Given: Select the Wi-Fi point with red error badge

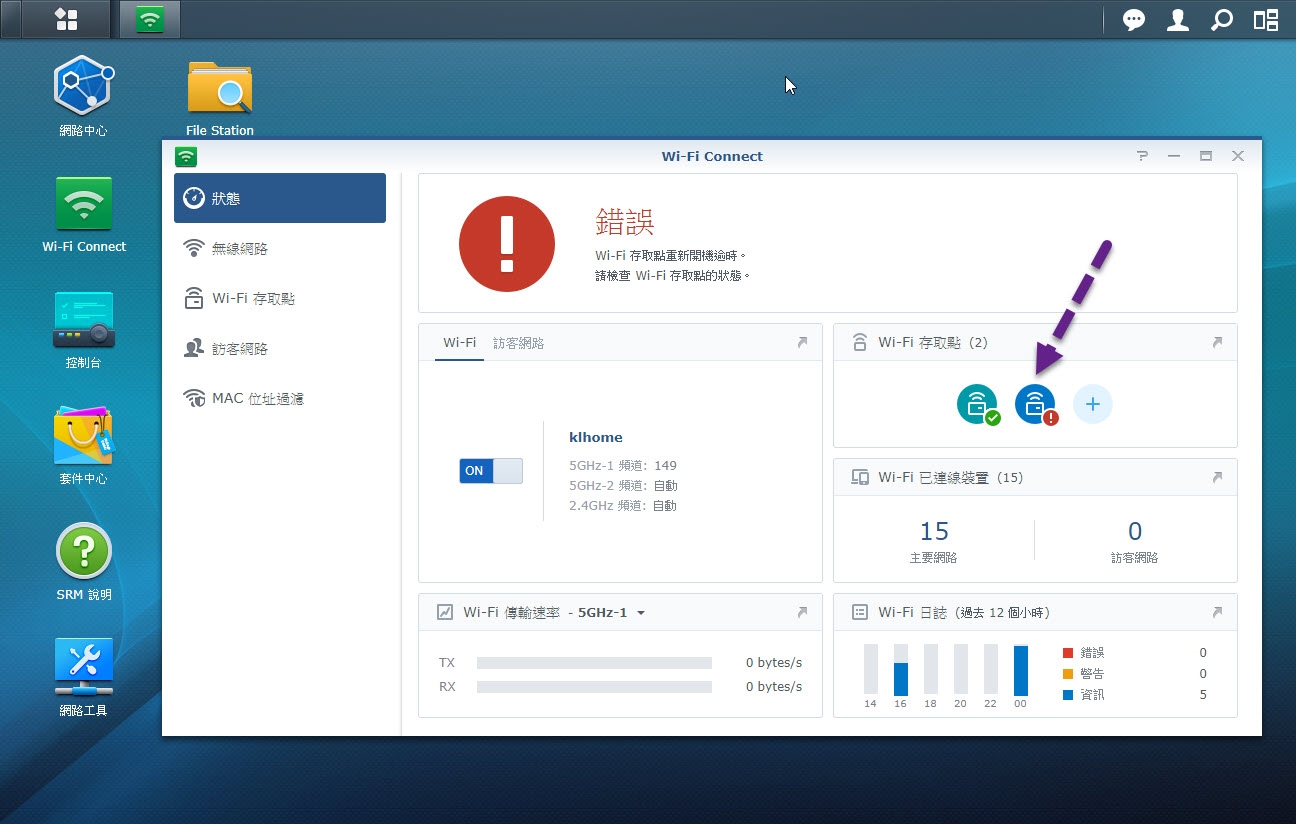Looking at the screenshot, I should (x=1036, y=404).
